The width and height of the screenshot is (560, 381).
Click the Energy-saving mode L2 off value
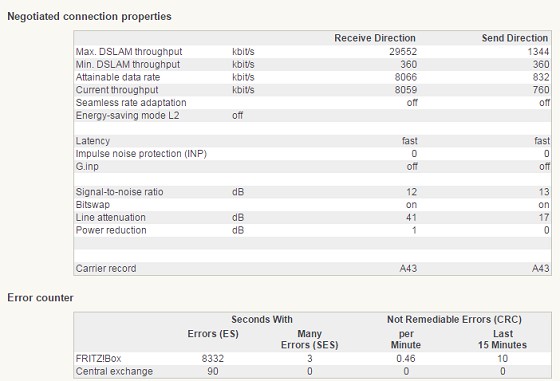(238, 116)
